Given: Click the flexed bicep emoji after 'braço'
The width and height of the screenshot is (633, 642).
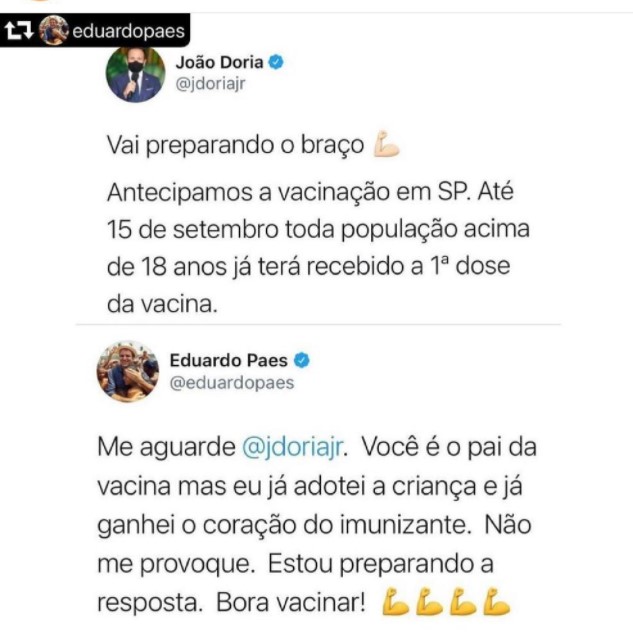Looking at the screenshot, I should click(x=386, y=144).
